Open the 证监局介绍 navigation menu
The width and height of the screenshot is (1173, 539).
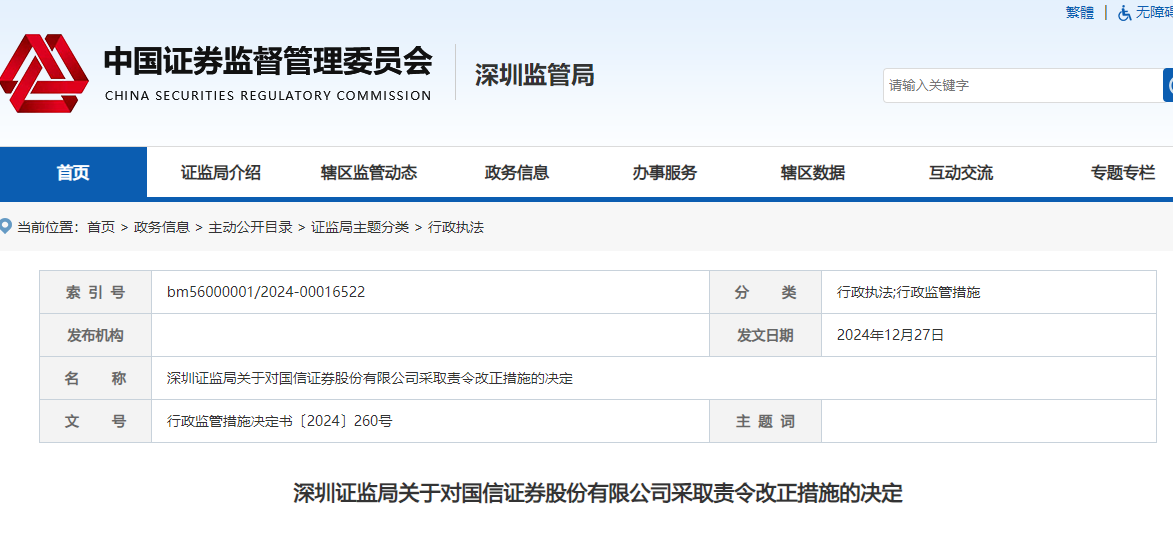[221, 172]
